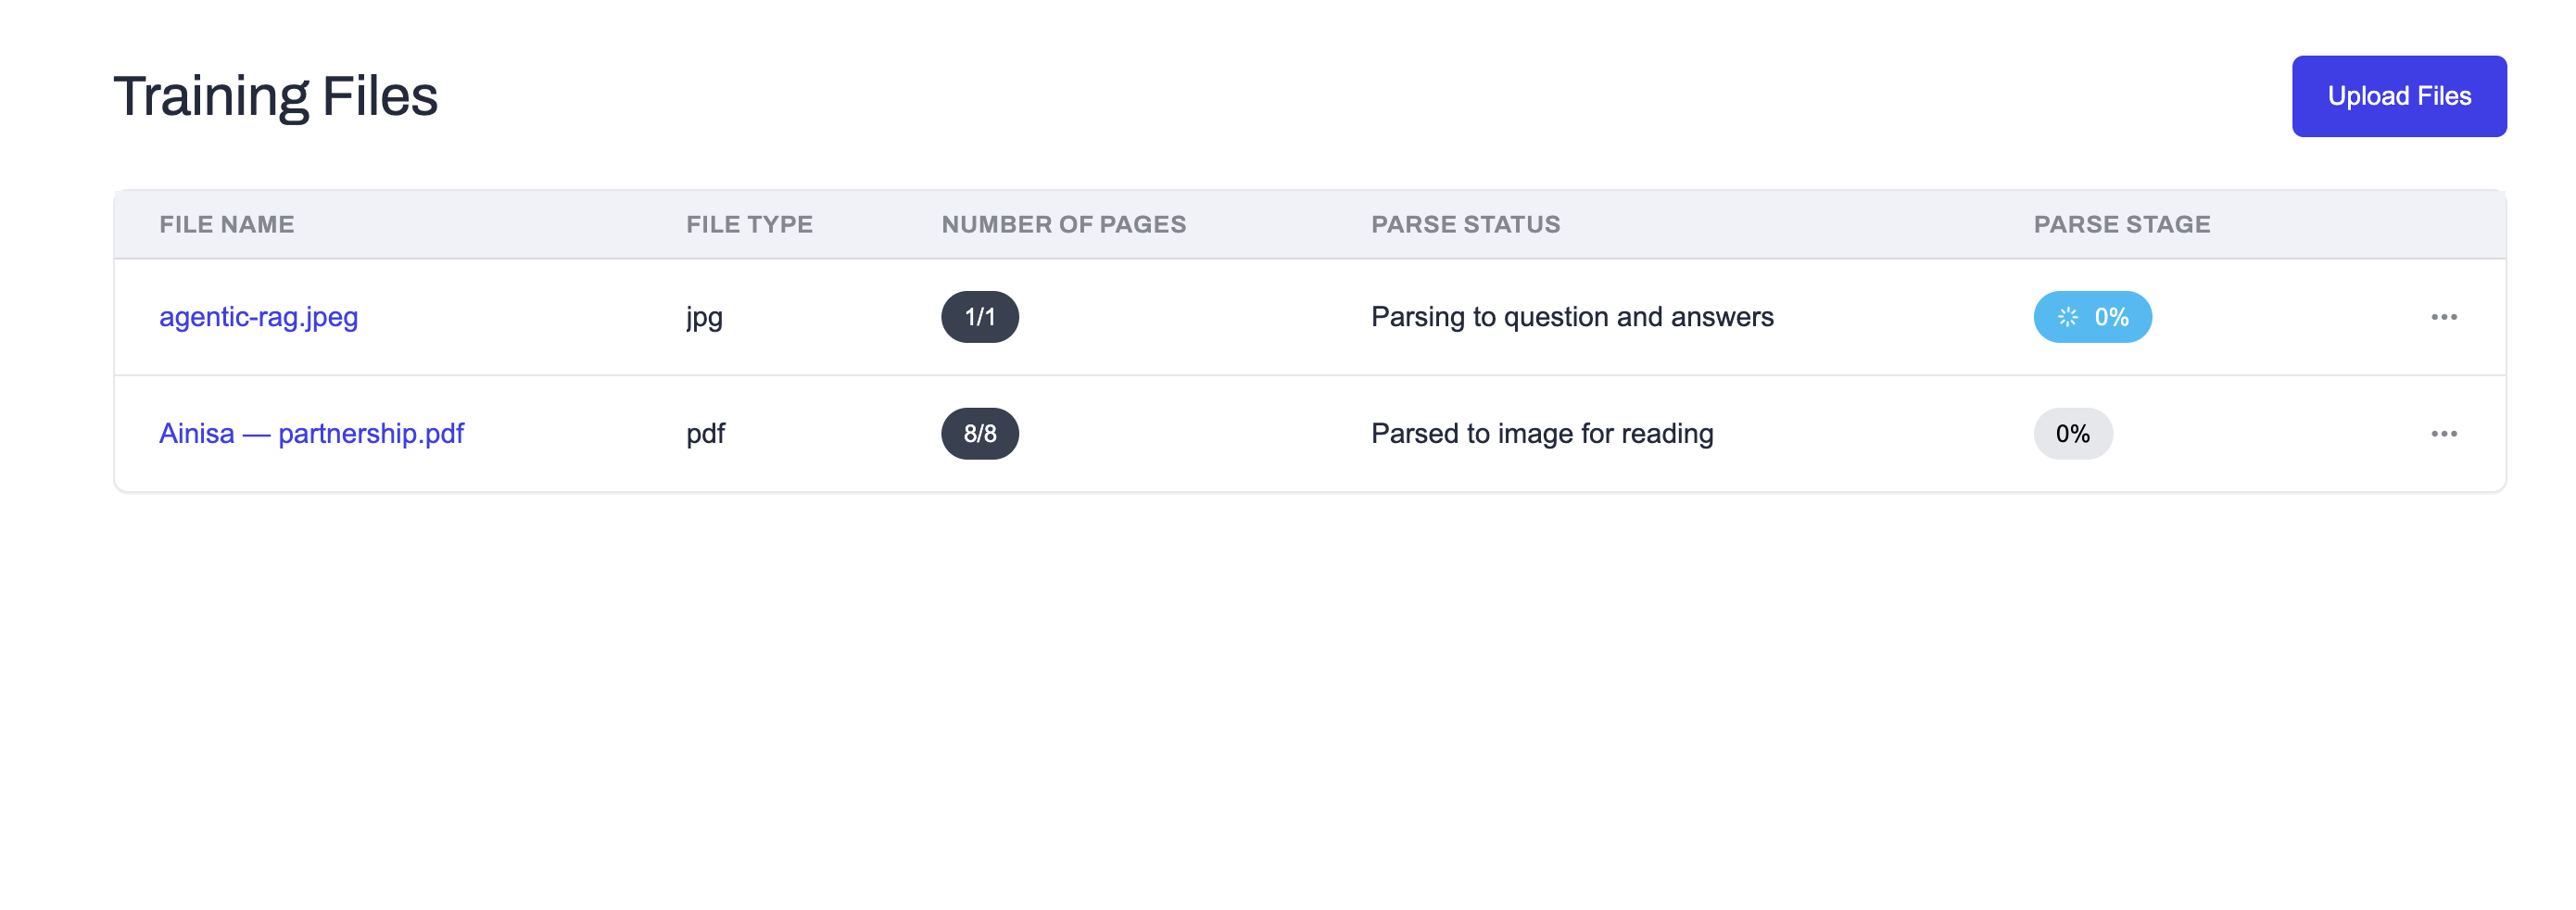Click the PARSE STATUS column header

(x=1465, y=224)
